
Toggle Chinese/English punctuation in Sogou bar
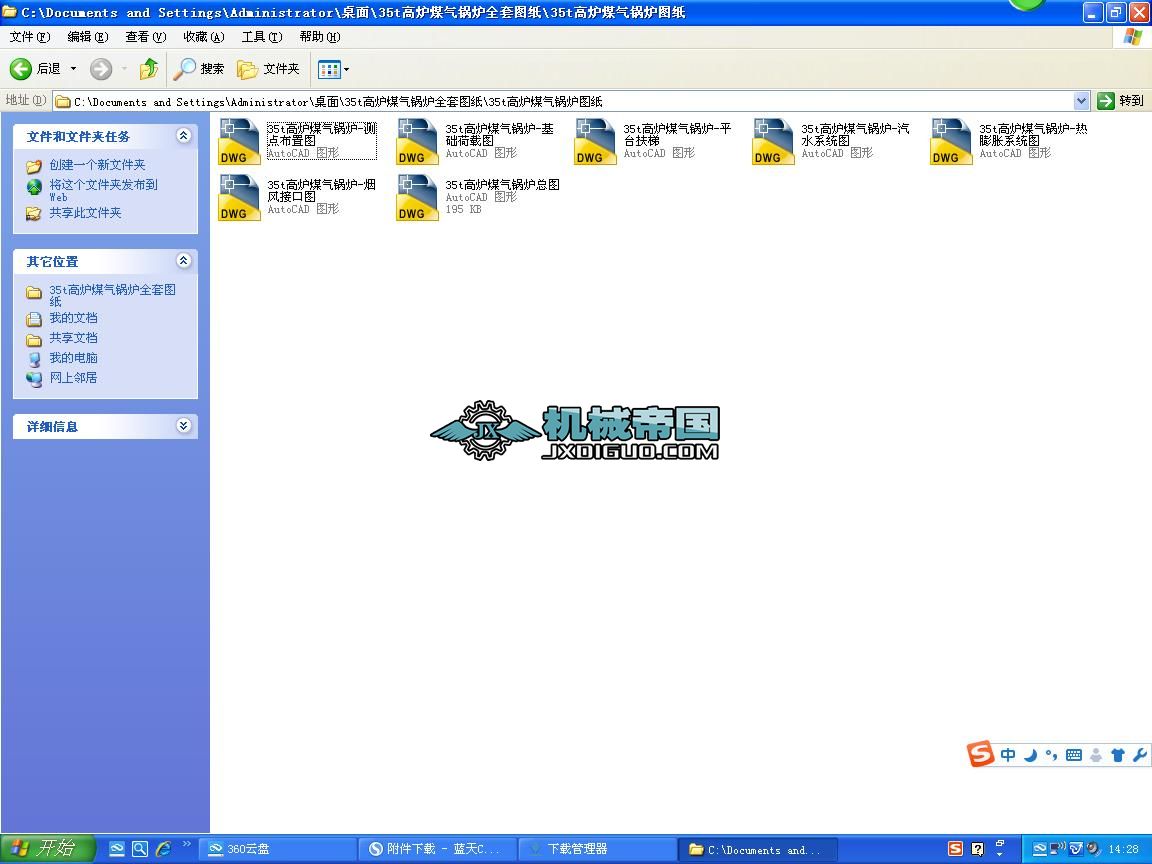1051,755
